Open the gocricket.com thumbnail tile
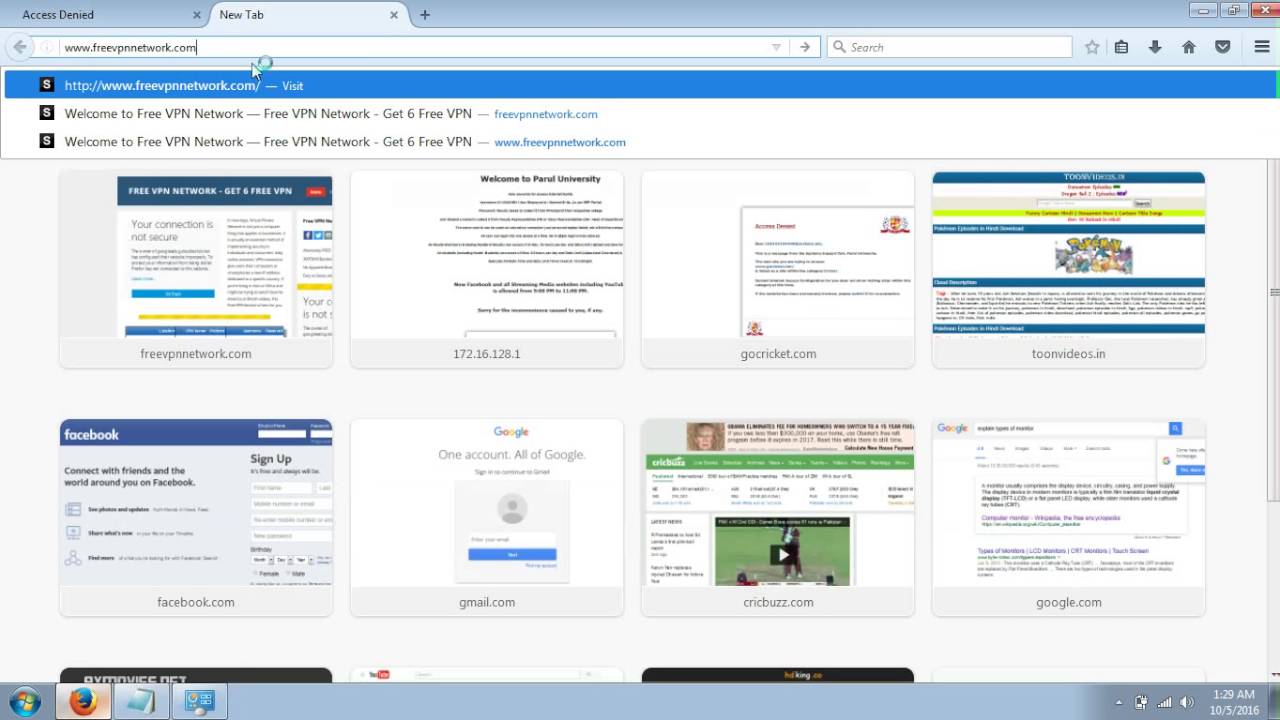1280x720 pixels. pos(778,269)
